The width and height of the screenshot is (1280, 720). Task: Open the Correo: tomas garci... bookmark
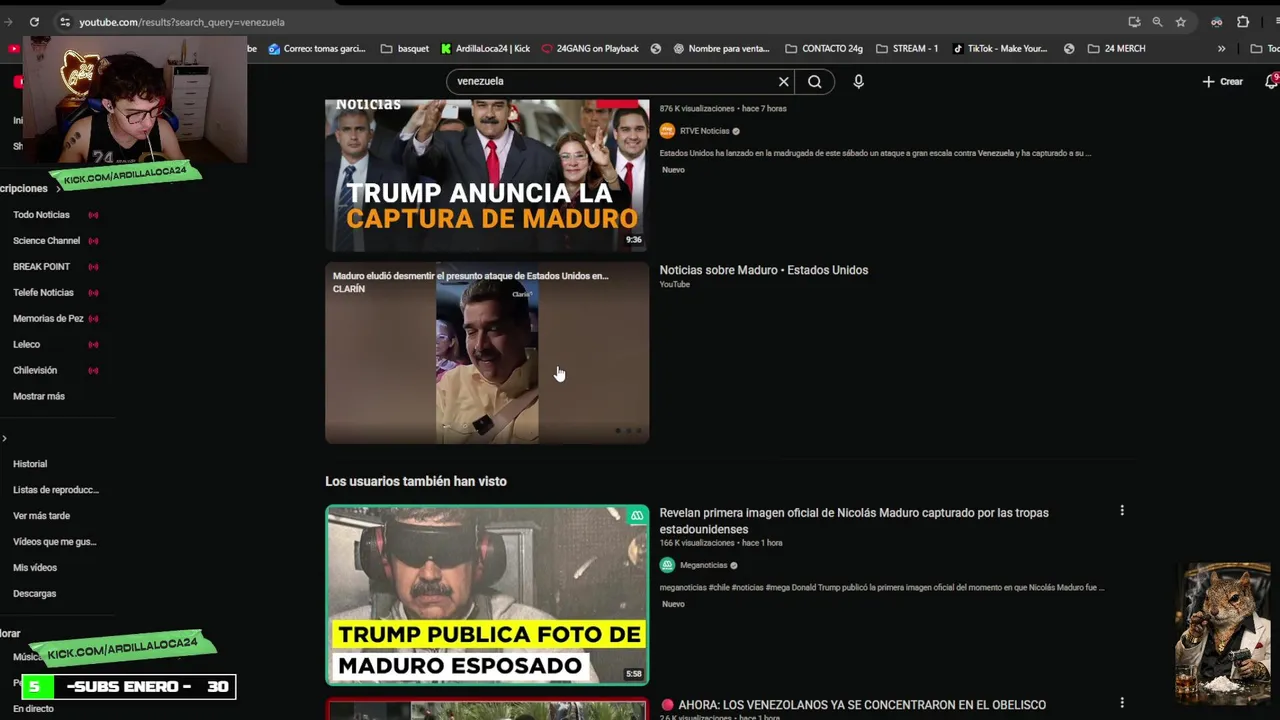317,48
